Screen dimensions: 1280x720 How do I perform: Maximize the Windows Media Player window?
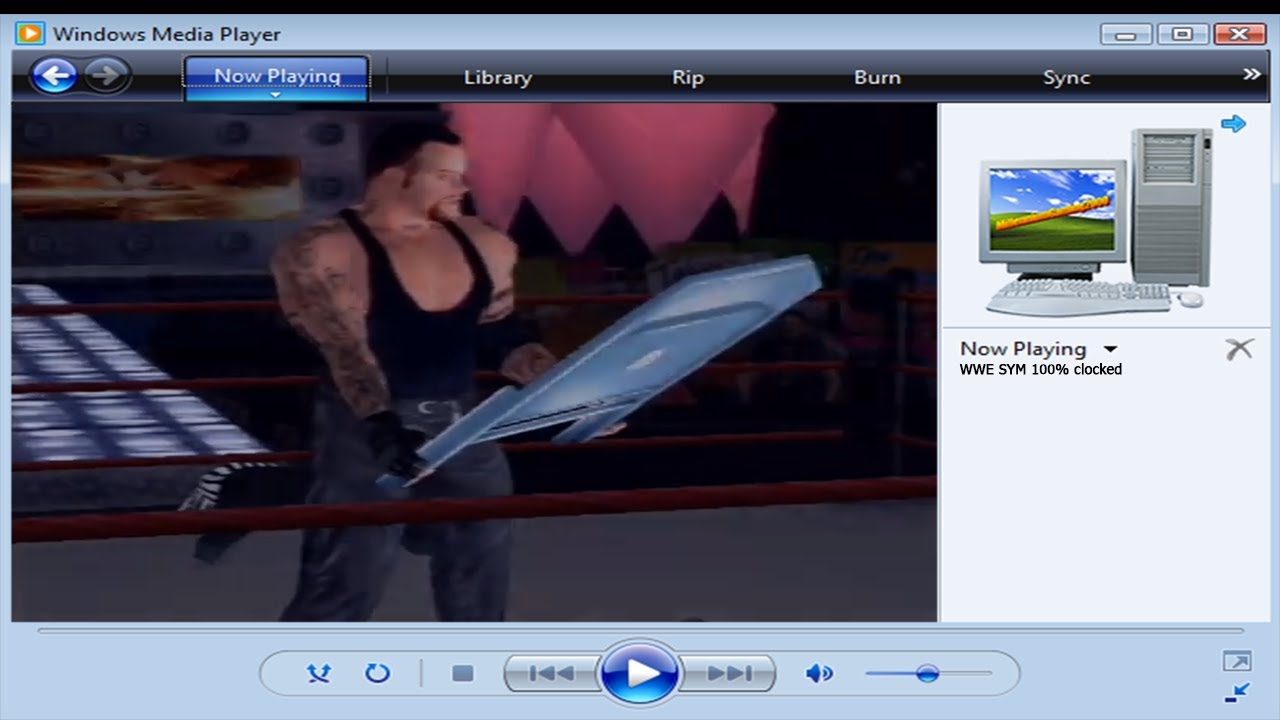[x=1183, y=34]
